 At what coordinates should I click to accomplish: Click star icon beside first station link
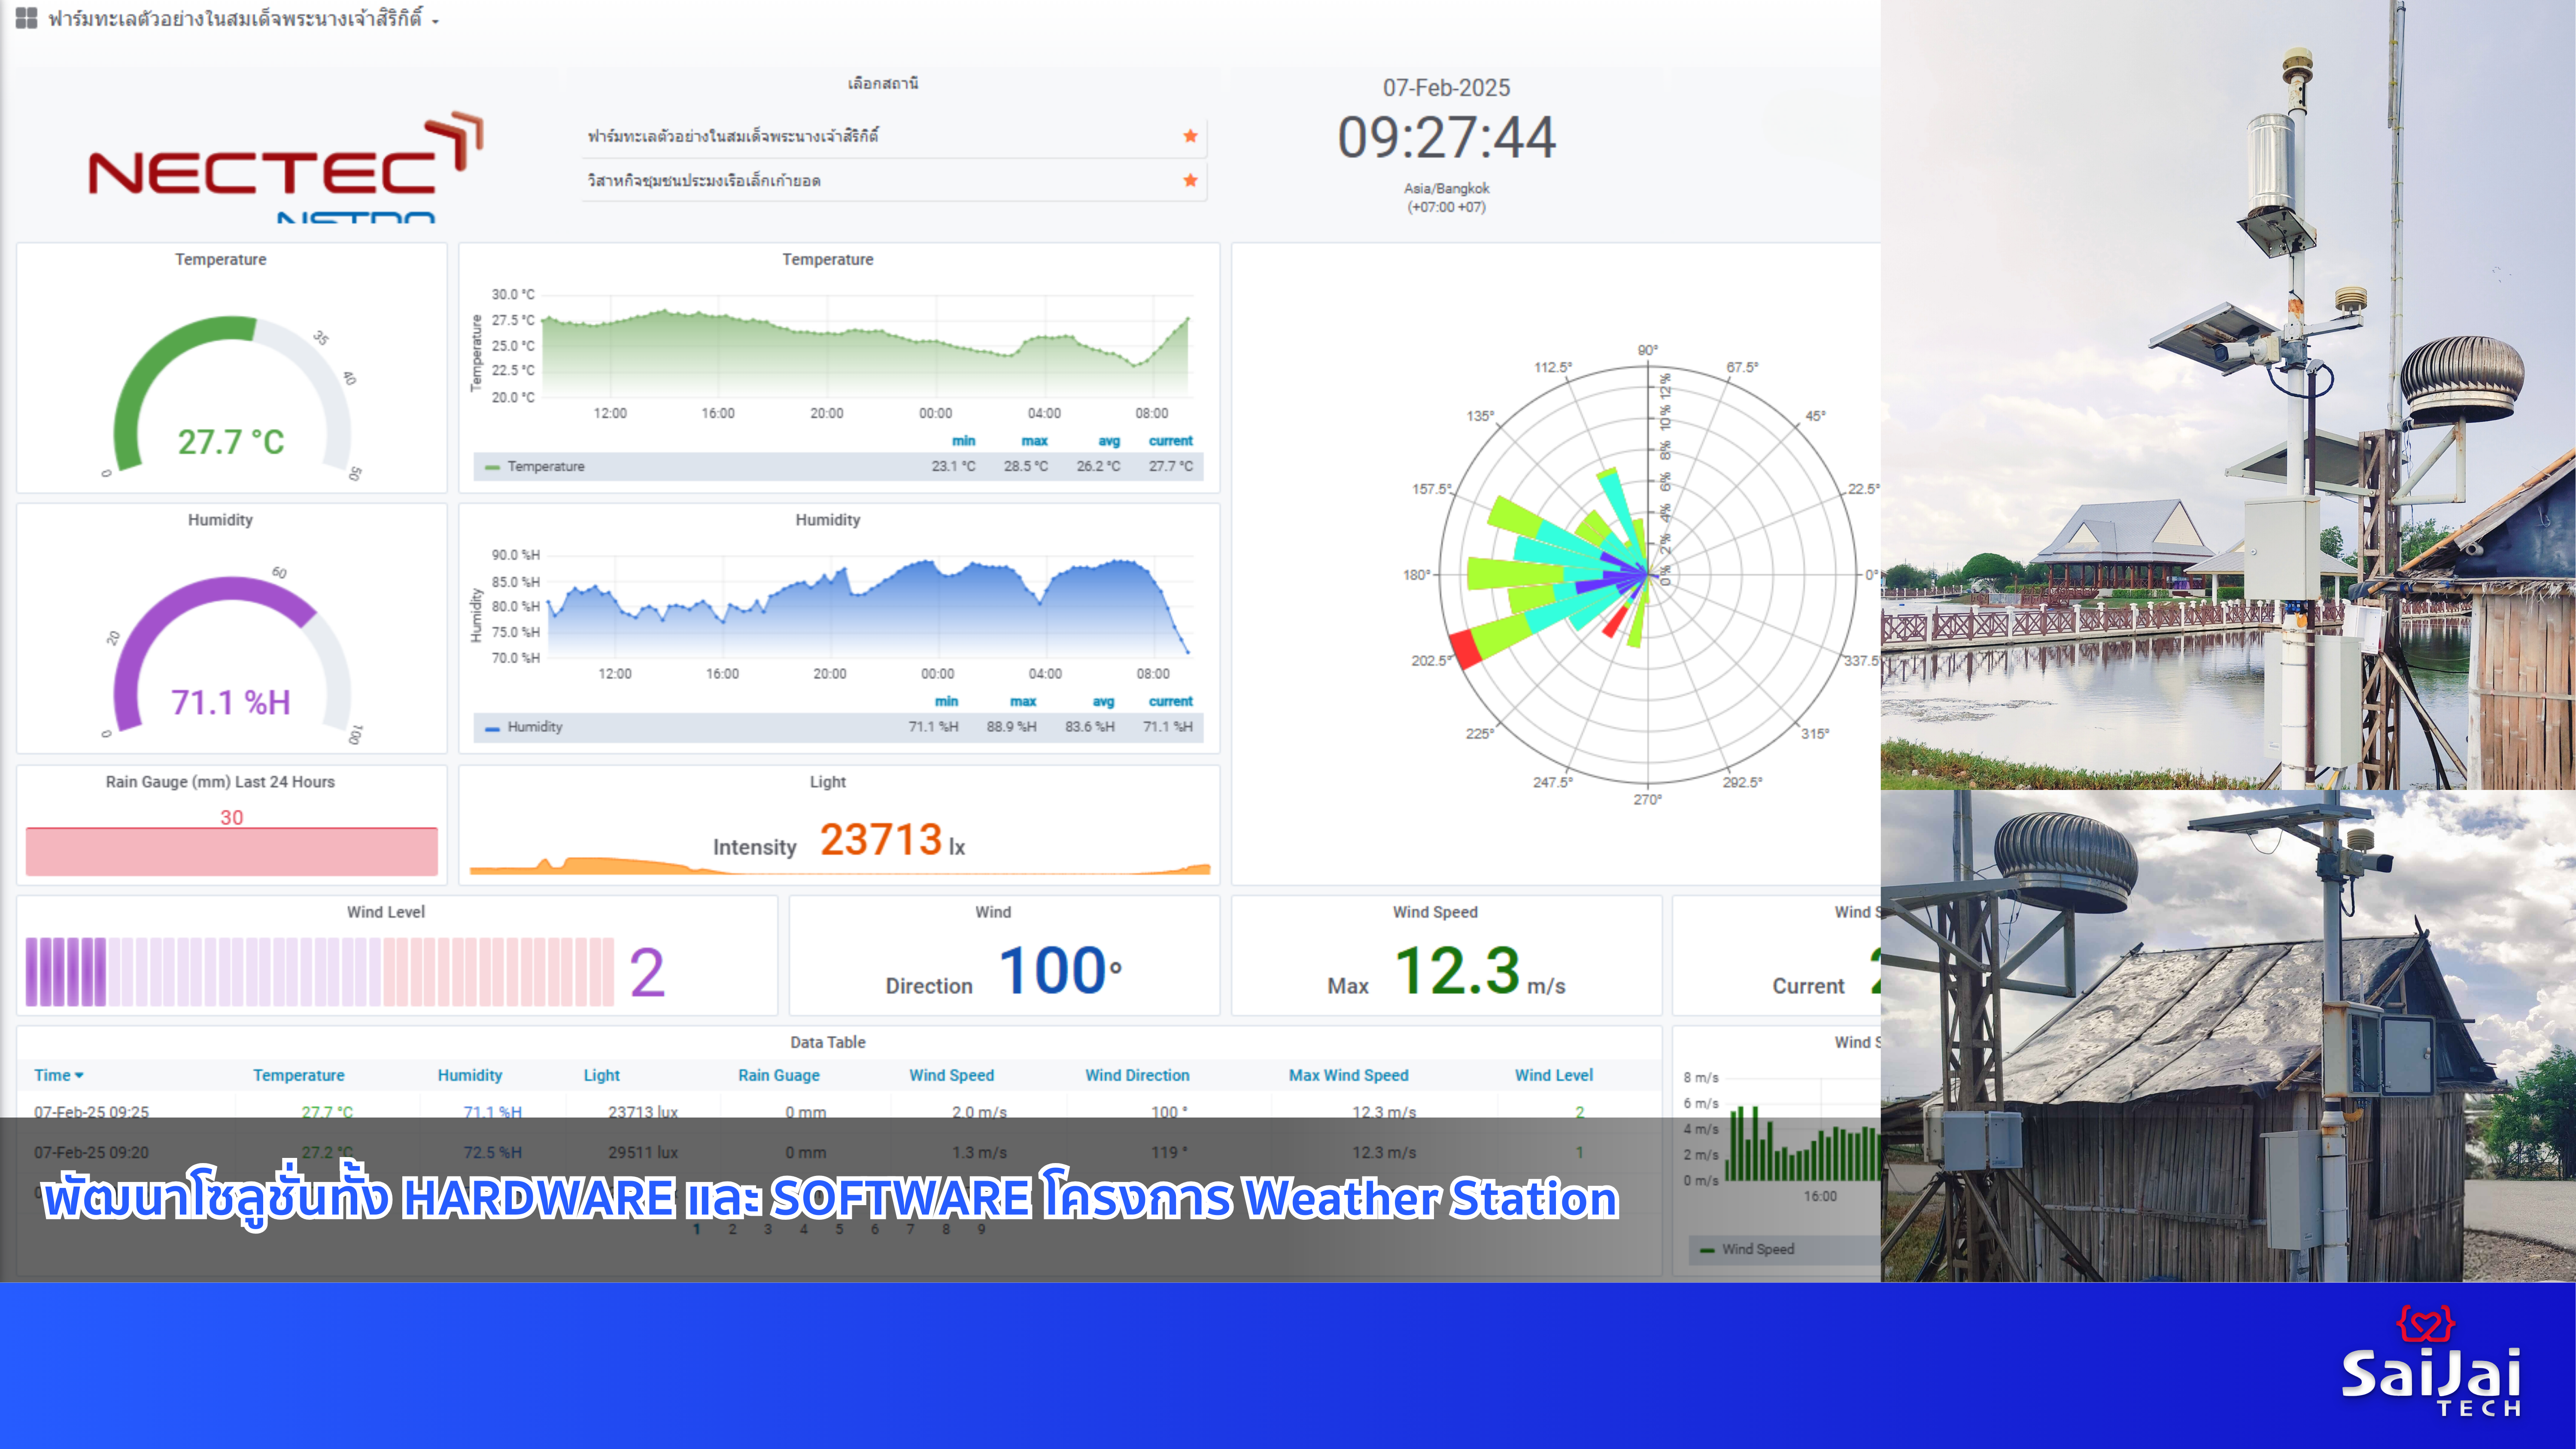click(x=1190, y=136)
